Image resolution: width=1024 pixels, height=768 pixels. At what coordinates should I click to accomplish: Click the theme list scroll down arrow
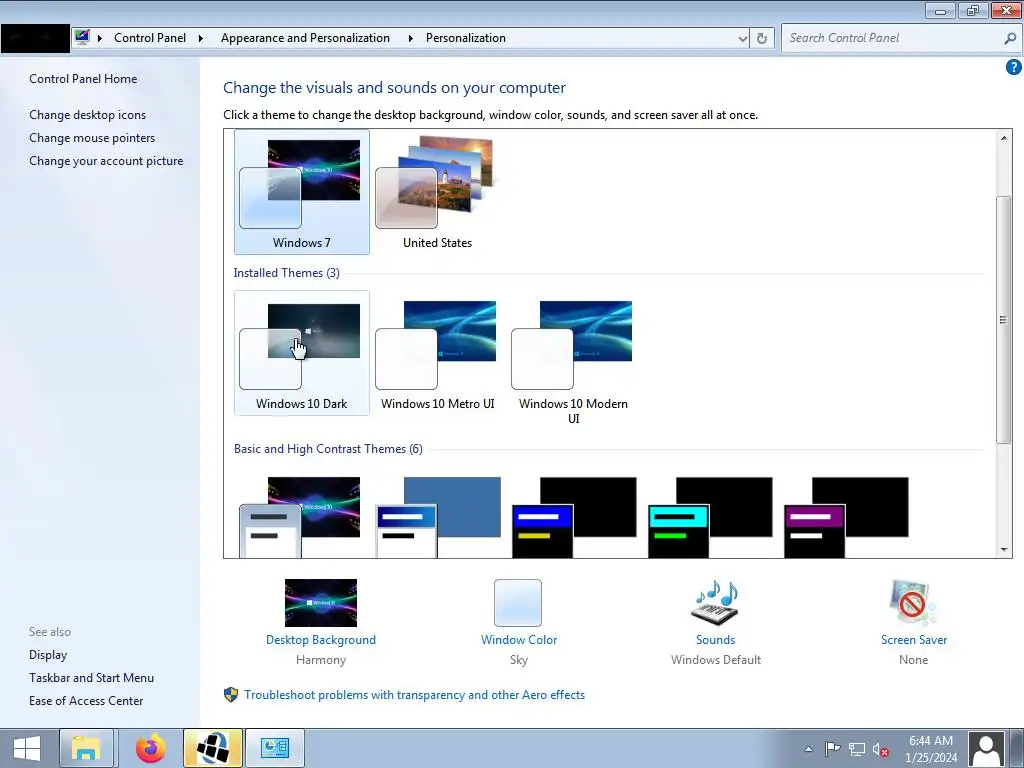pos(1004,550)
